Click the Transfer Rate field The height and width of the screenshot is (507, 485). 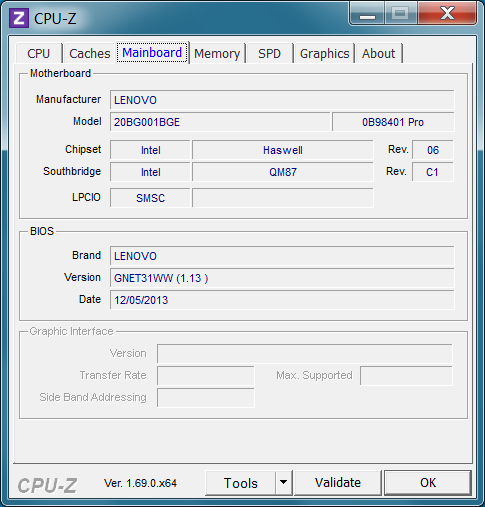206,376
